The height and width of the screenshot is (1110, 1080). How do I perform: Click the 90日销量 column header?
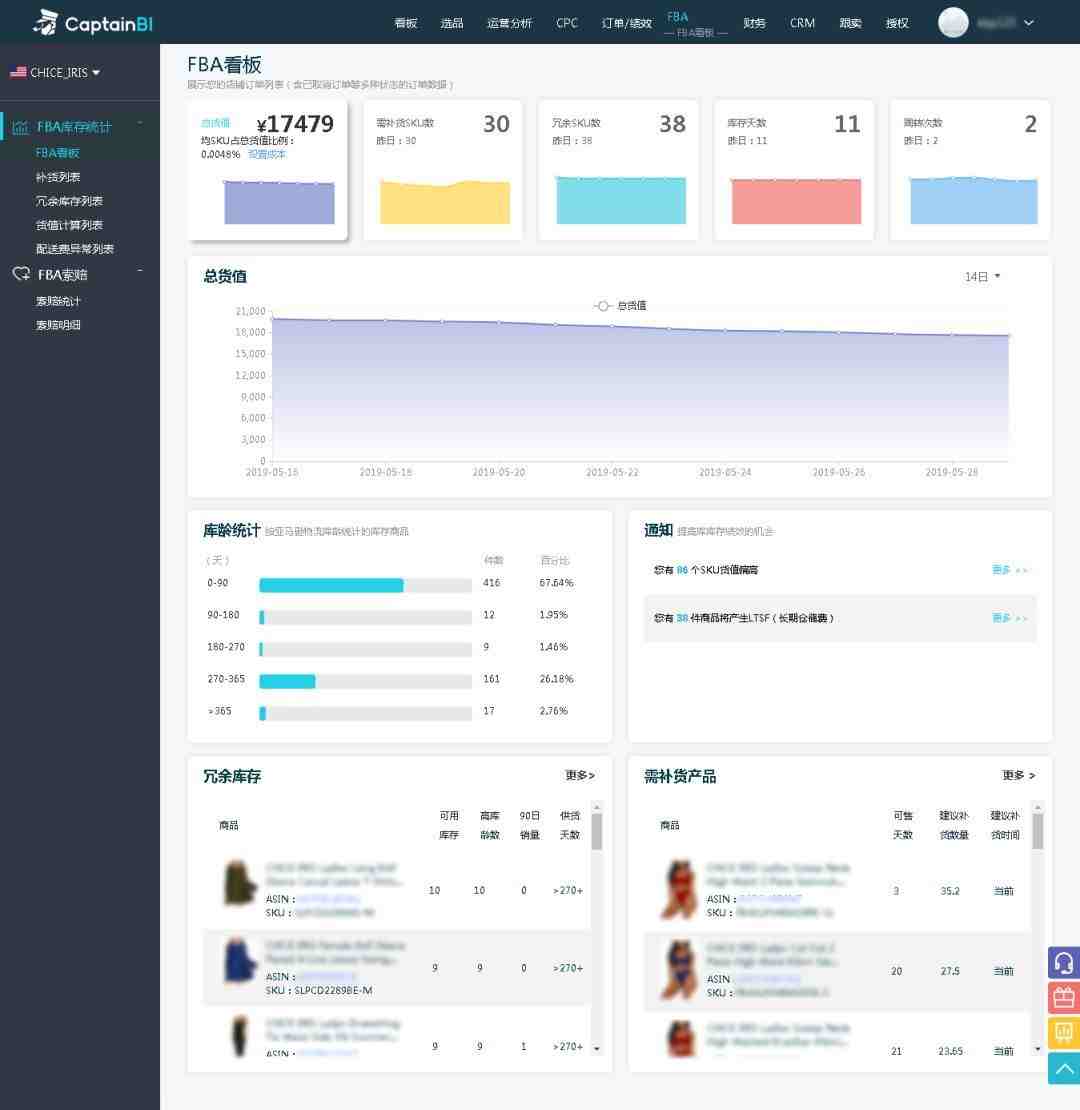[x=529, y=825]
